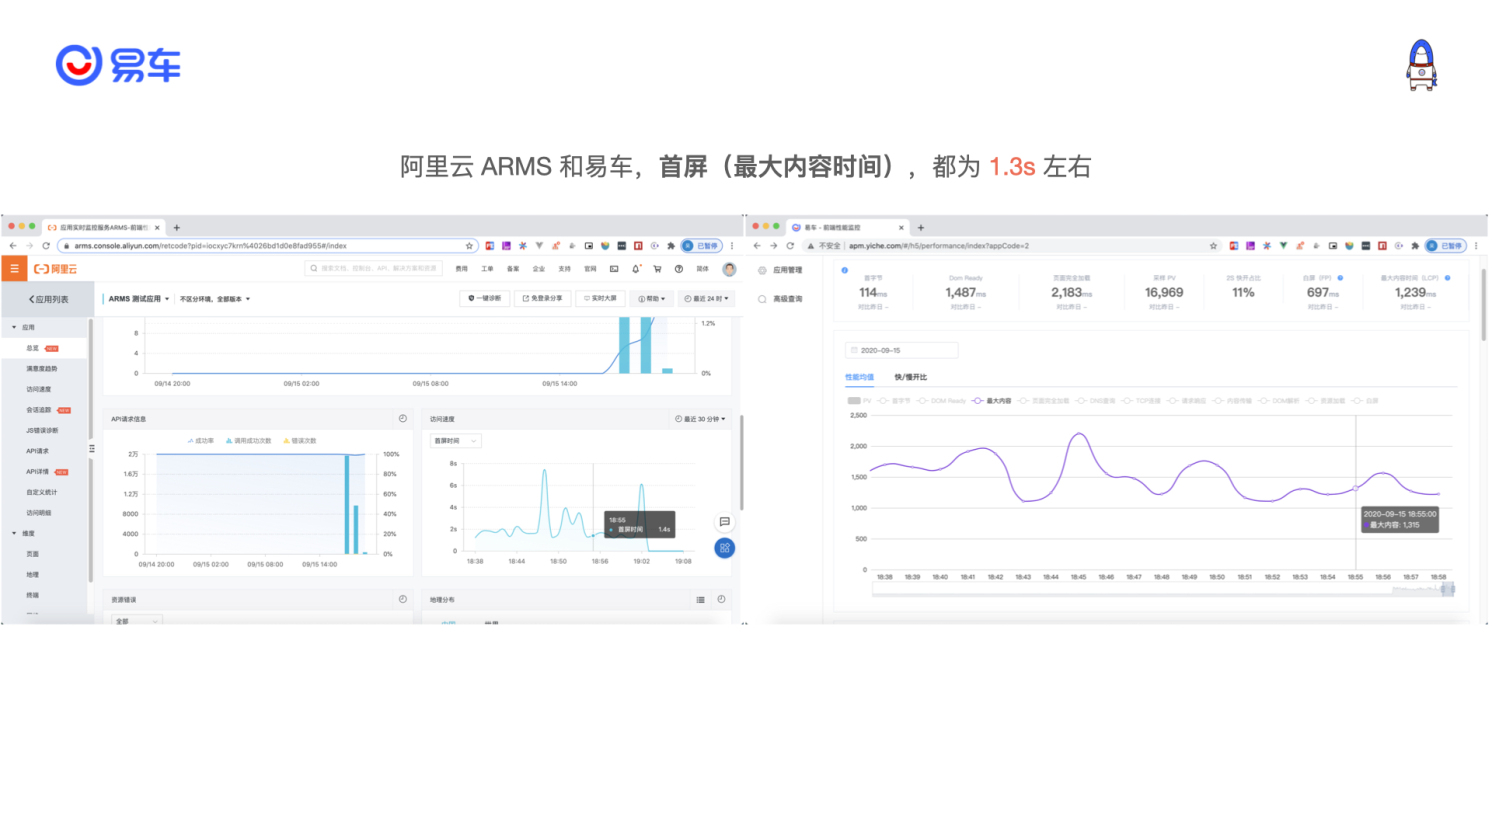The height and width of the screenshot is (839, 1492).
Task: Toggle the 首字节 series in legend
Action: 894,401
